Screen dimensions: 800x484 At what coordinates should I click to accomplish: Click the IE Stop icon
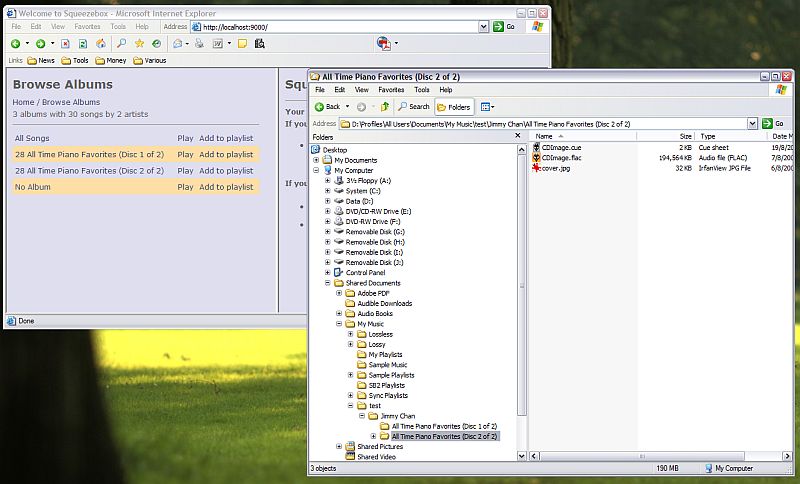[66, 44]
